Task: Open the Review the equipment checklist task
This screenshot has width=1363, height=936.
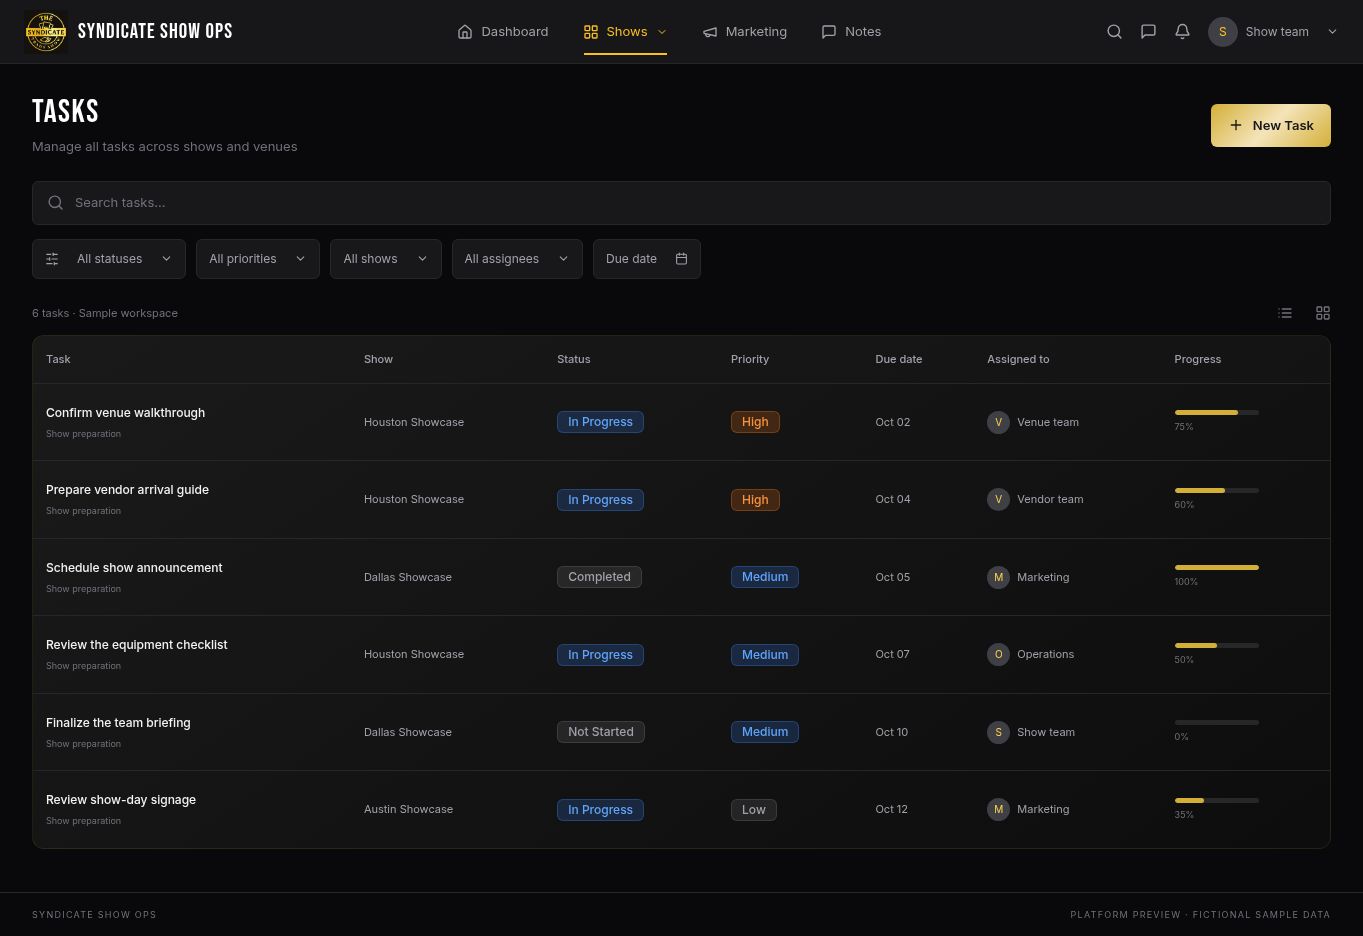Action: (137, 645)
